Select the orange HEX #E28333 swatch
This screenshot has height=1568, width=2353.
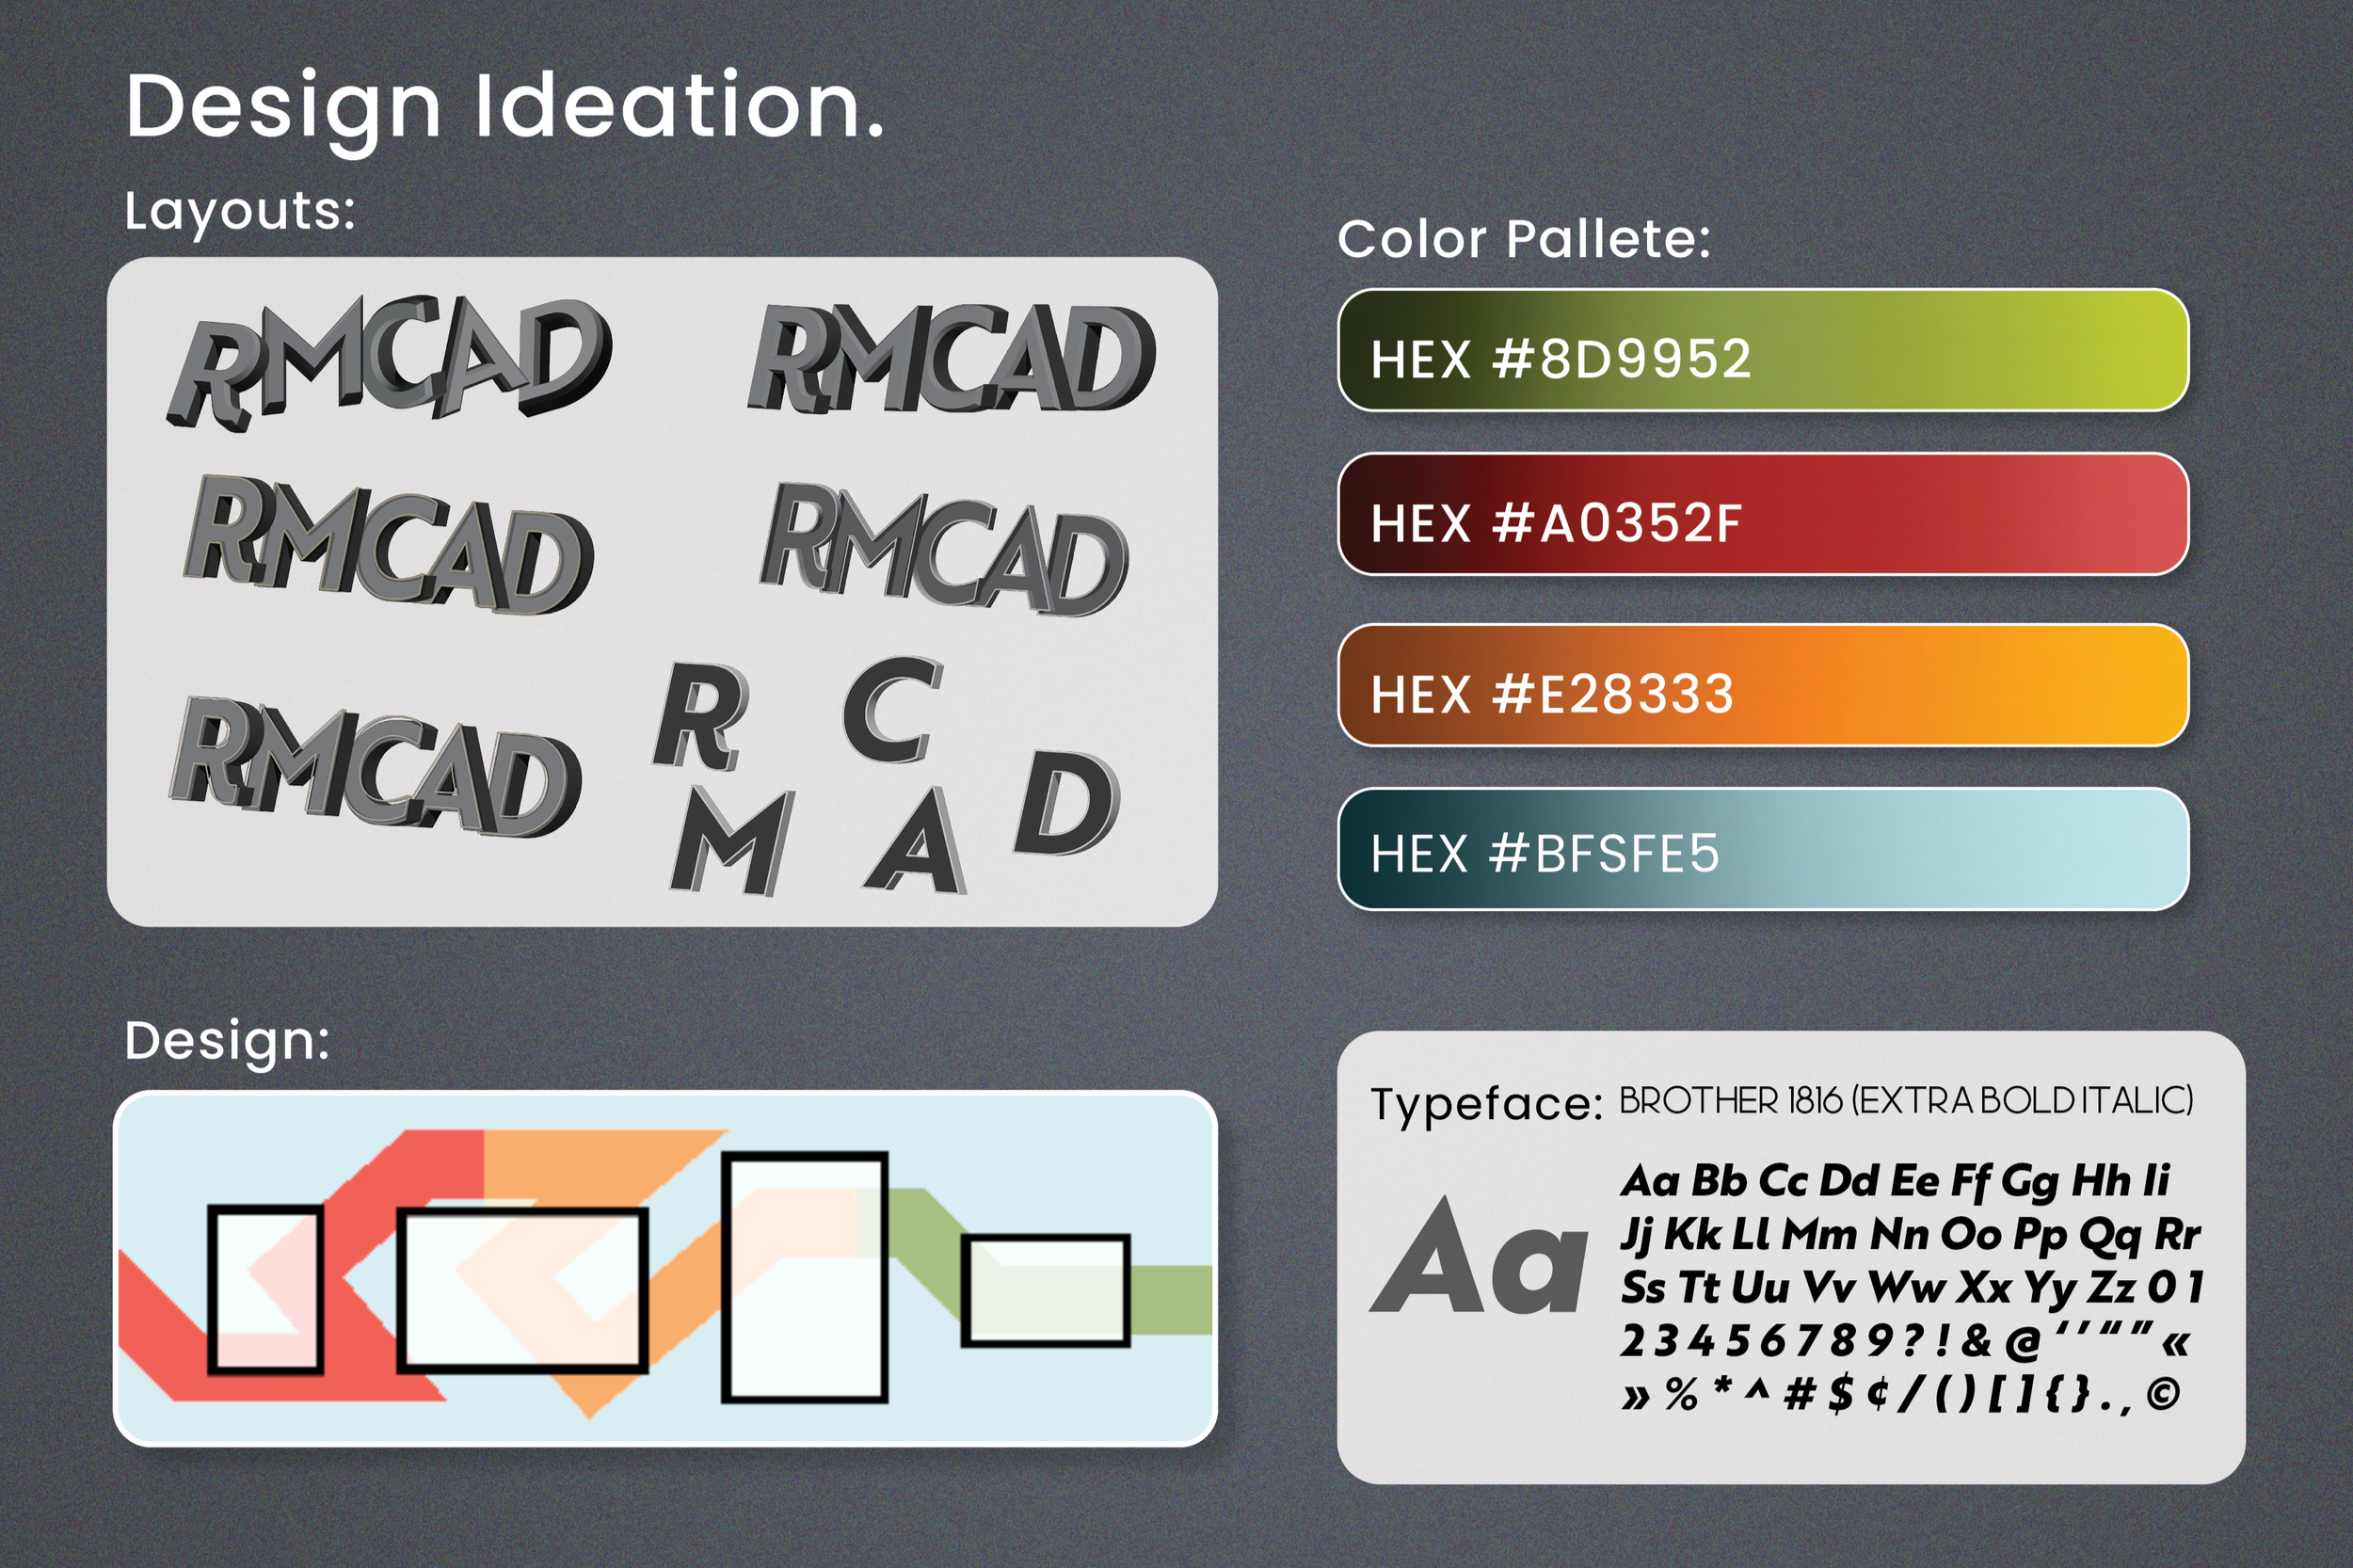1762,685
